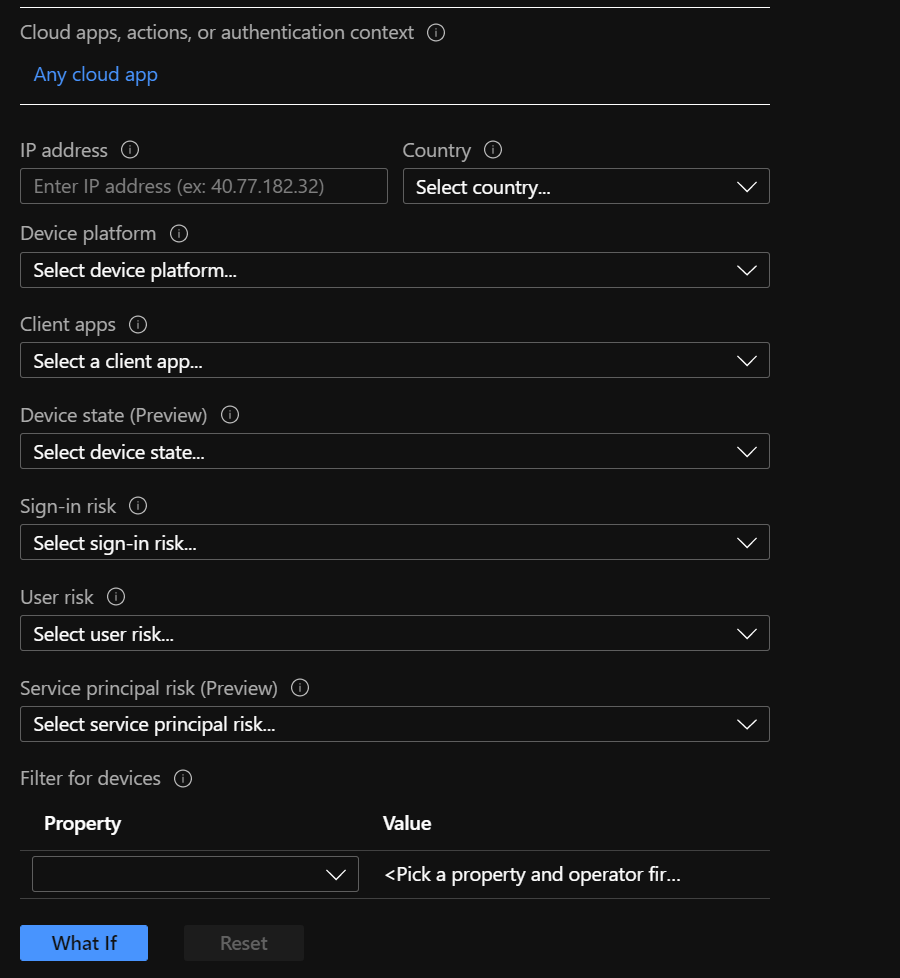
Task: Click the Any cloud app link
Action: click(x=96, y=75)
